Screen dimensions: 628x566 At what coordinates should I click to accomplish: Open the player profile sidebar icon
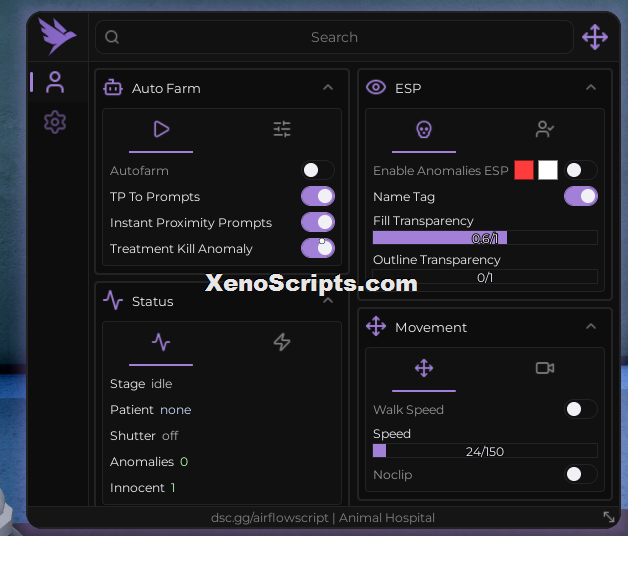55,82
